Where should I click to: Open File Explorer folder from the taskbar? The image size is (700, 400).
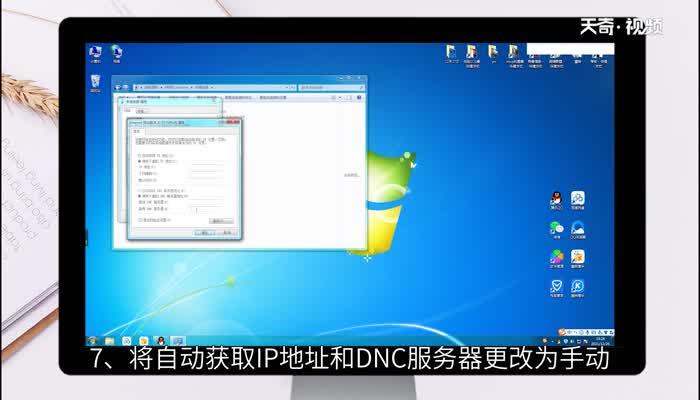tap(109, 341)
